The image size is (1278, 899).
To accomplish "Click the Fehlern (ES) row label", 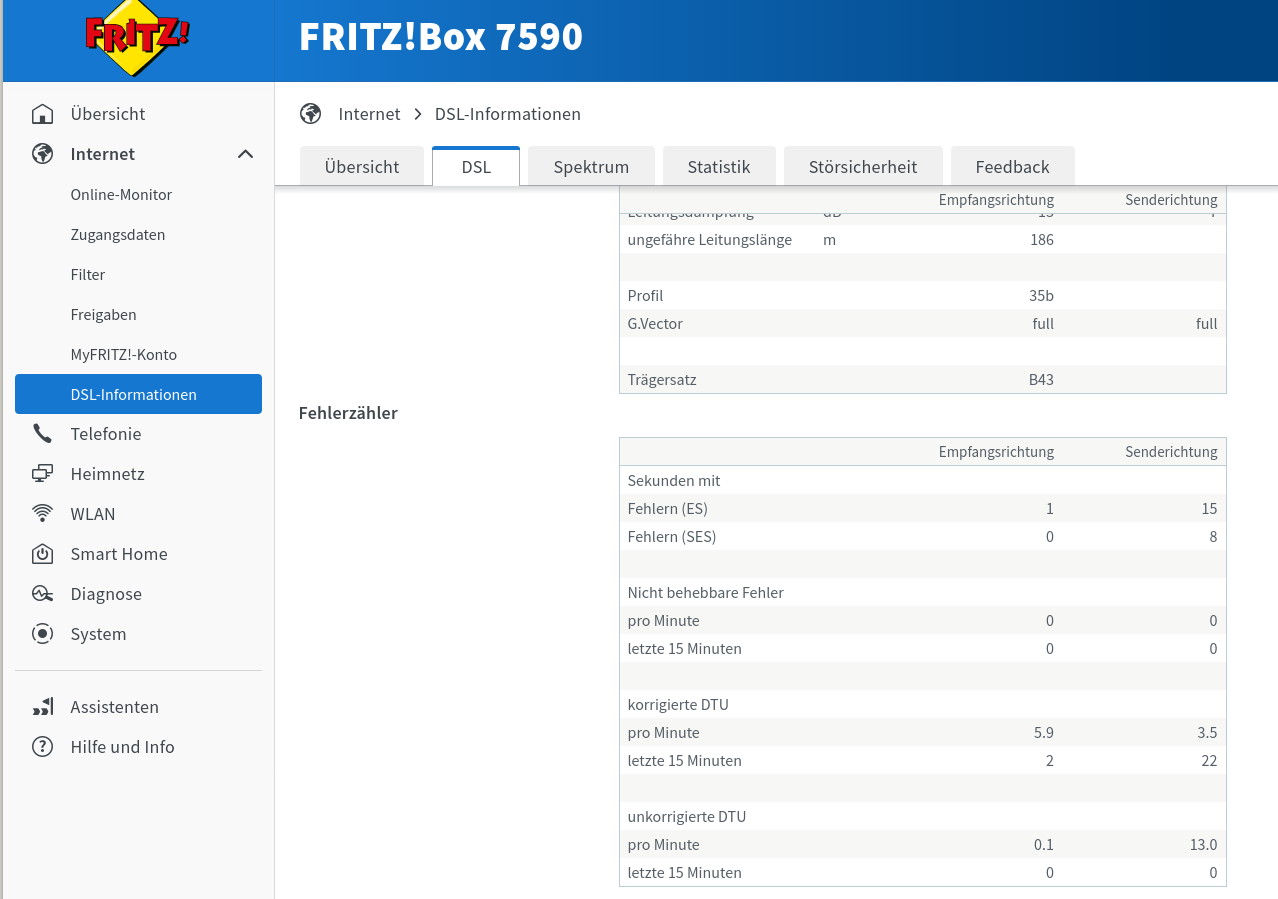I will click(667, 508).
